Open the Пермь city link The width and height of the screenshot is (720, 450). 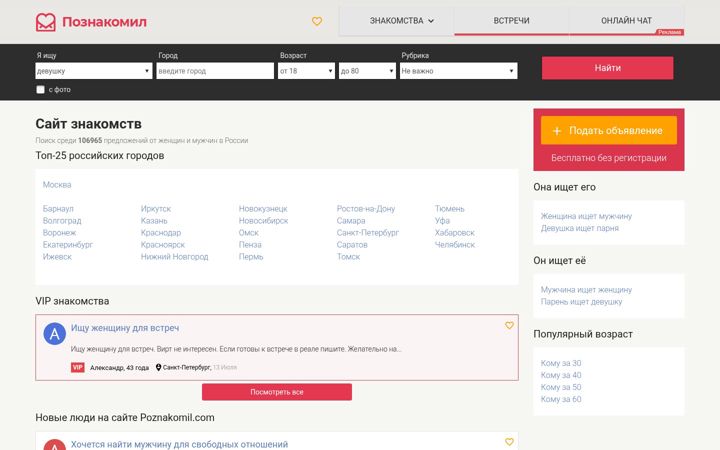click(251, 257)
